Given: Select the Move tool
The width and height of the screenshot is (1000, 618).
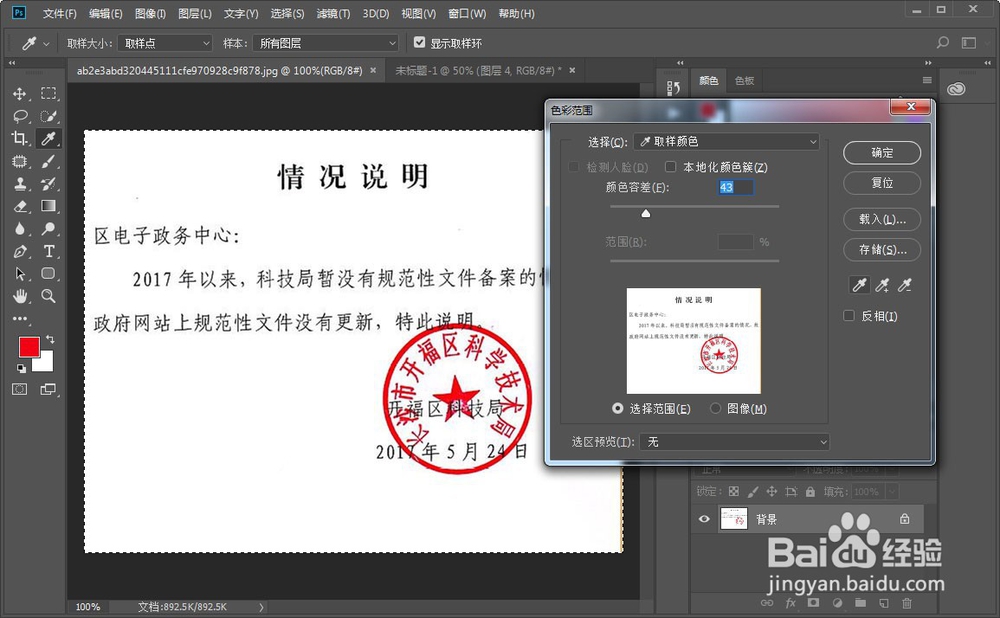Looking at the screenshot, I should pos(20,95).
